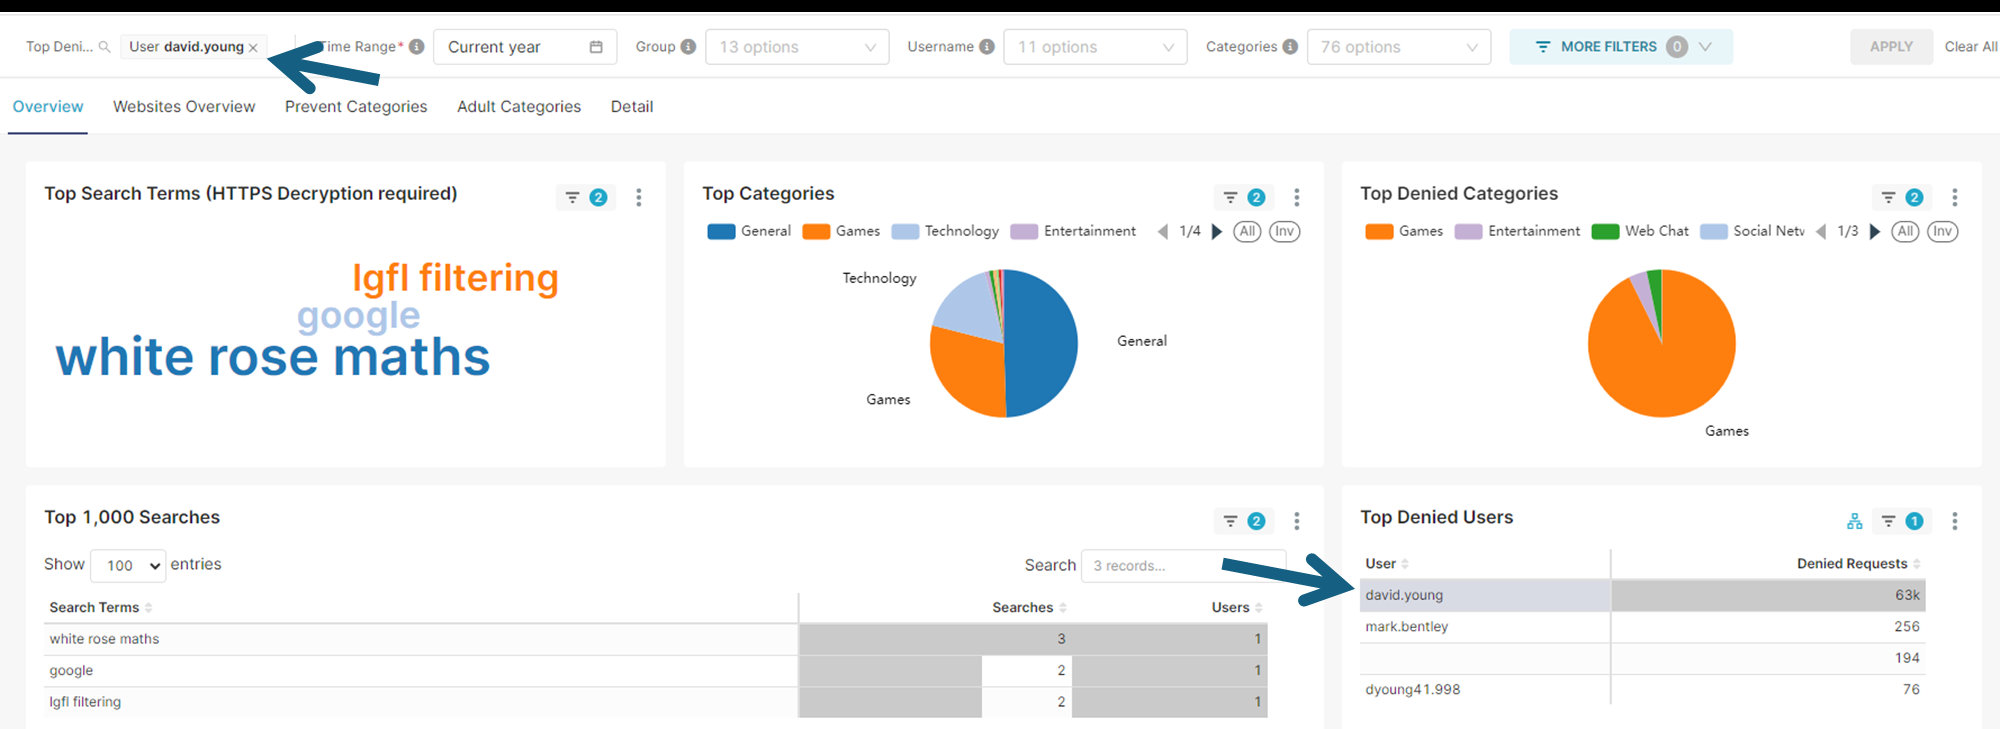Open the Adult Categories tab
Viewport: 2000px width, 729px height.
519,107
